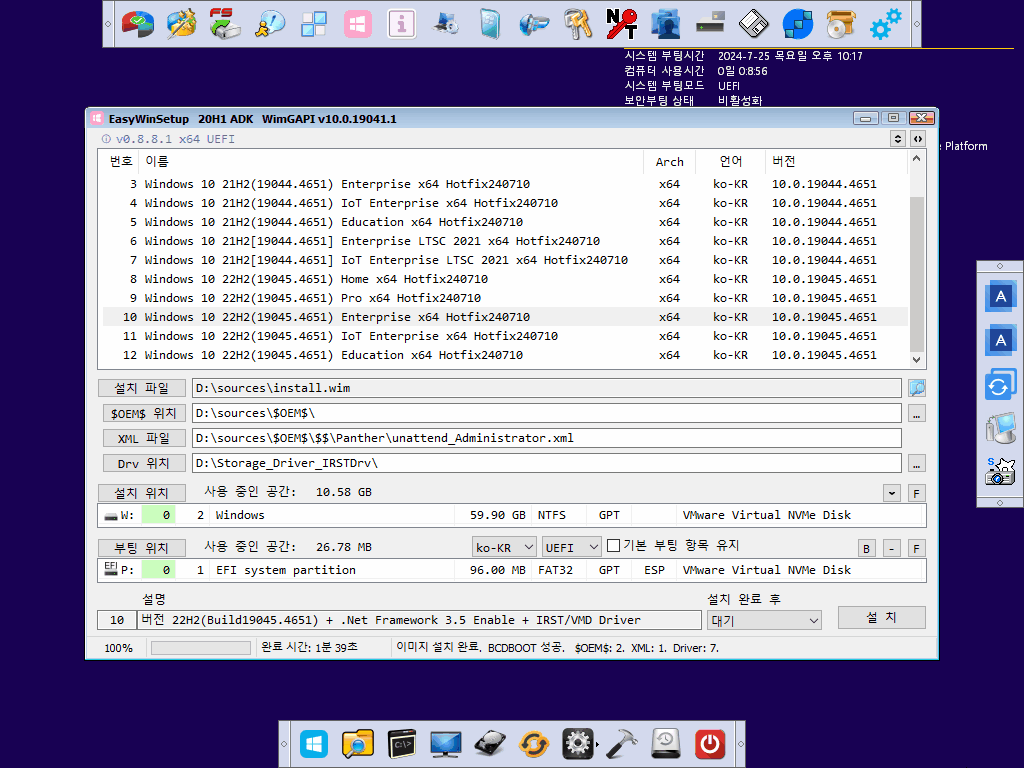1024x768 pixels.
Task: Open the FS drive recovery icon
Action: coord(225,24)
